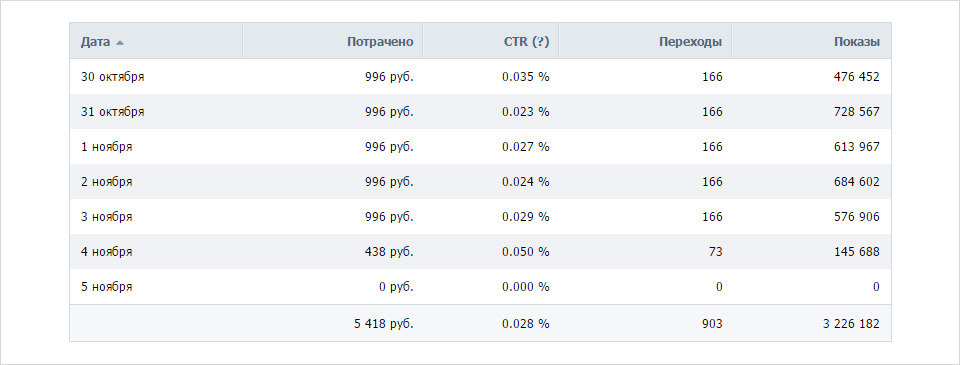960x365 pixels.
Task: Click the total 903 clicks value
Action: (713, 324)
